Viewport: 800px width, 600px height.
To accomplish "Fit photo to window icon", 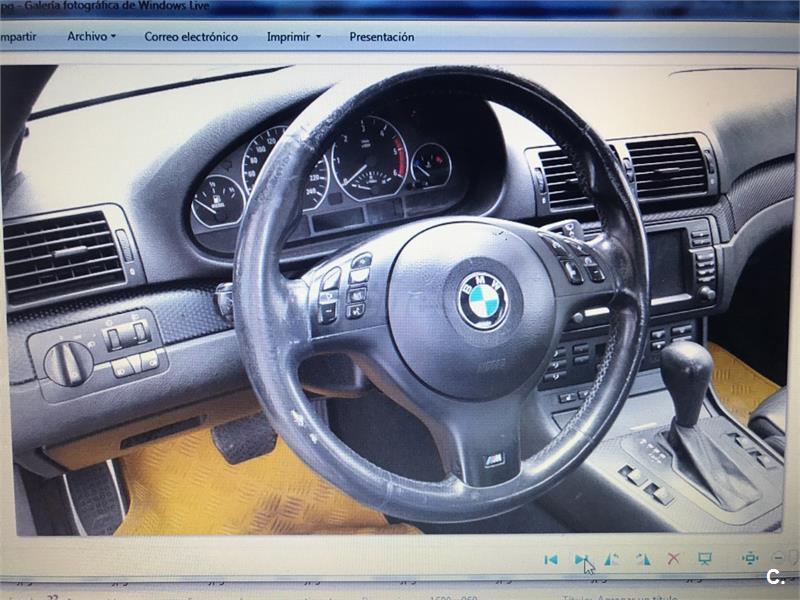I will click(x=750, y=558).
